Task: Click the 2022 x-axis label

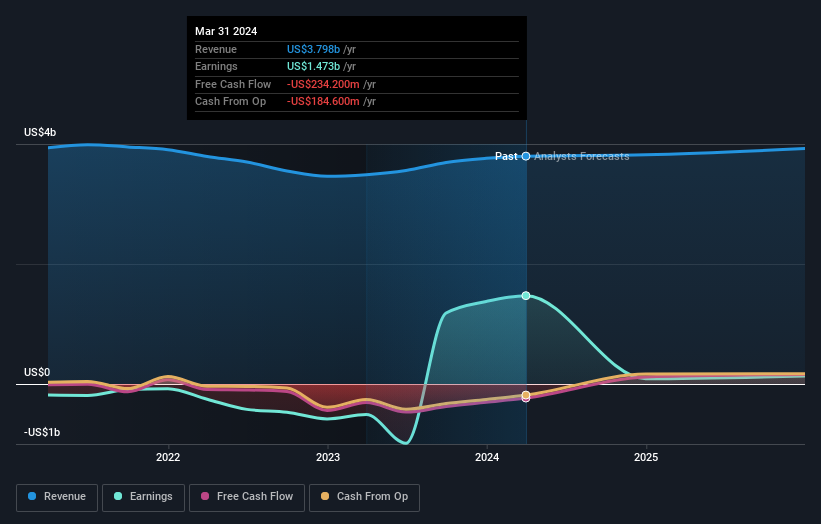Action: click(x=168, y=458)
